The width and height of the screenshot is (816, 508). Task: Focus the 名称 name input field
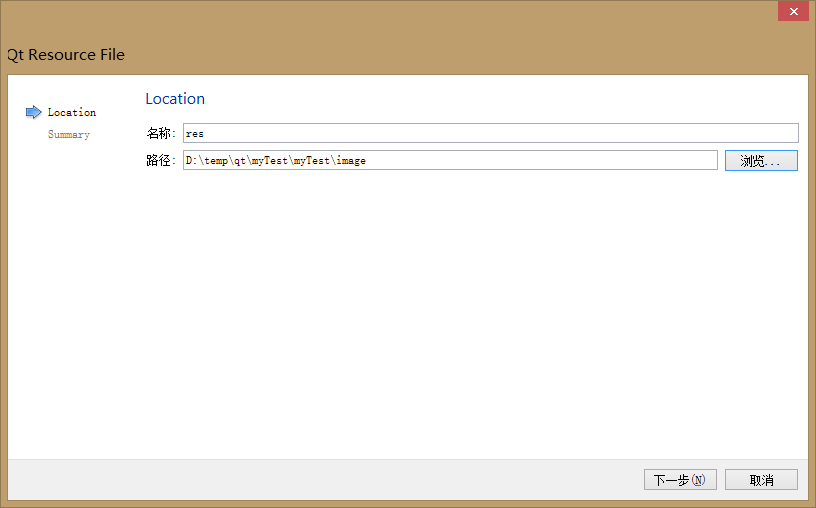coord(490,133)
